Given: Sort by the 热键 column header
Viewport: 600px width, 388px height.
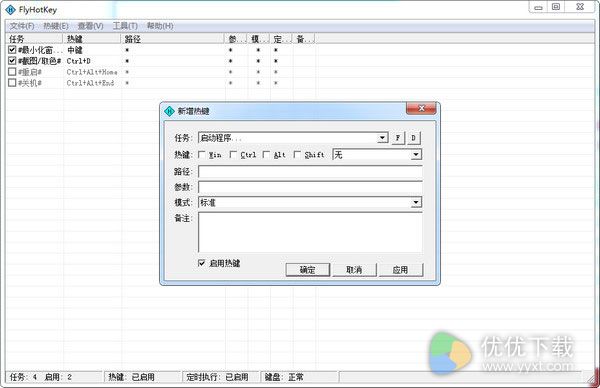Looking at the screenshot, I should [92, 39].
